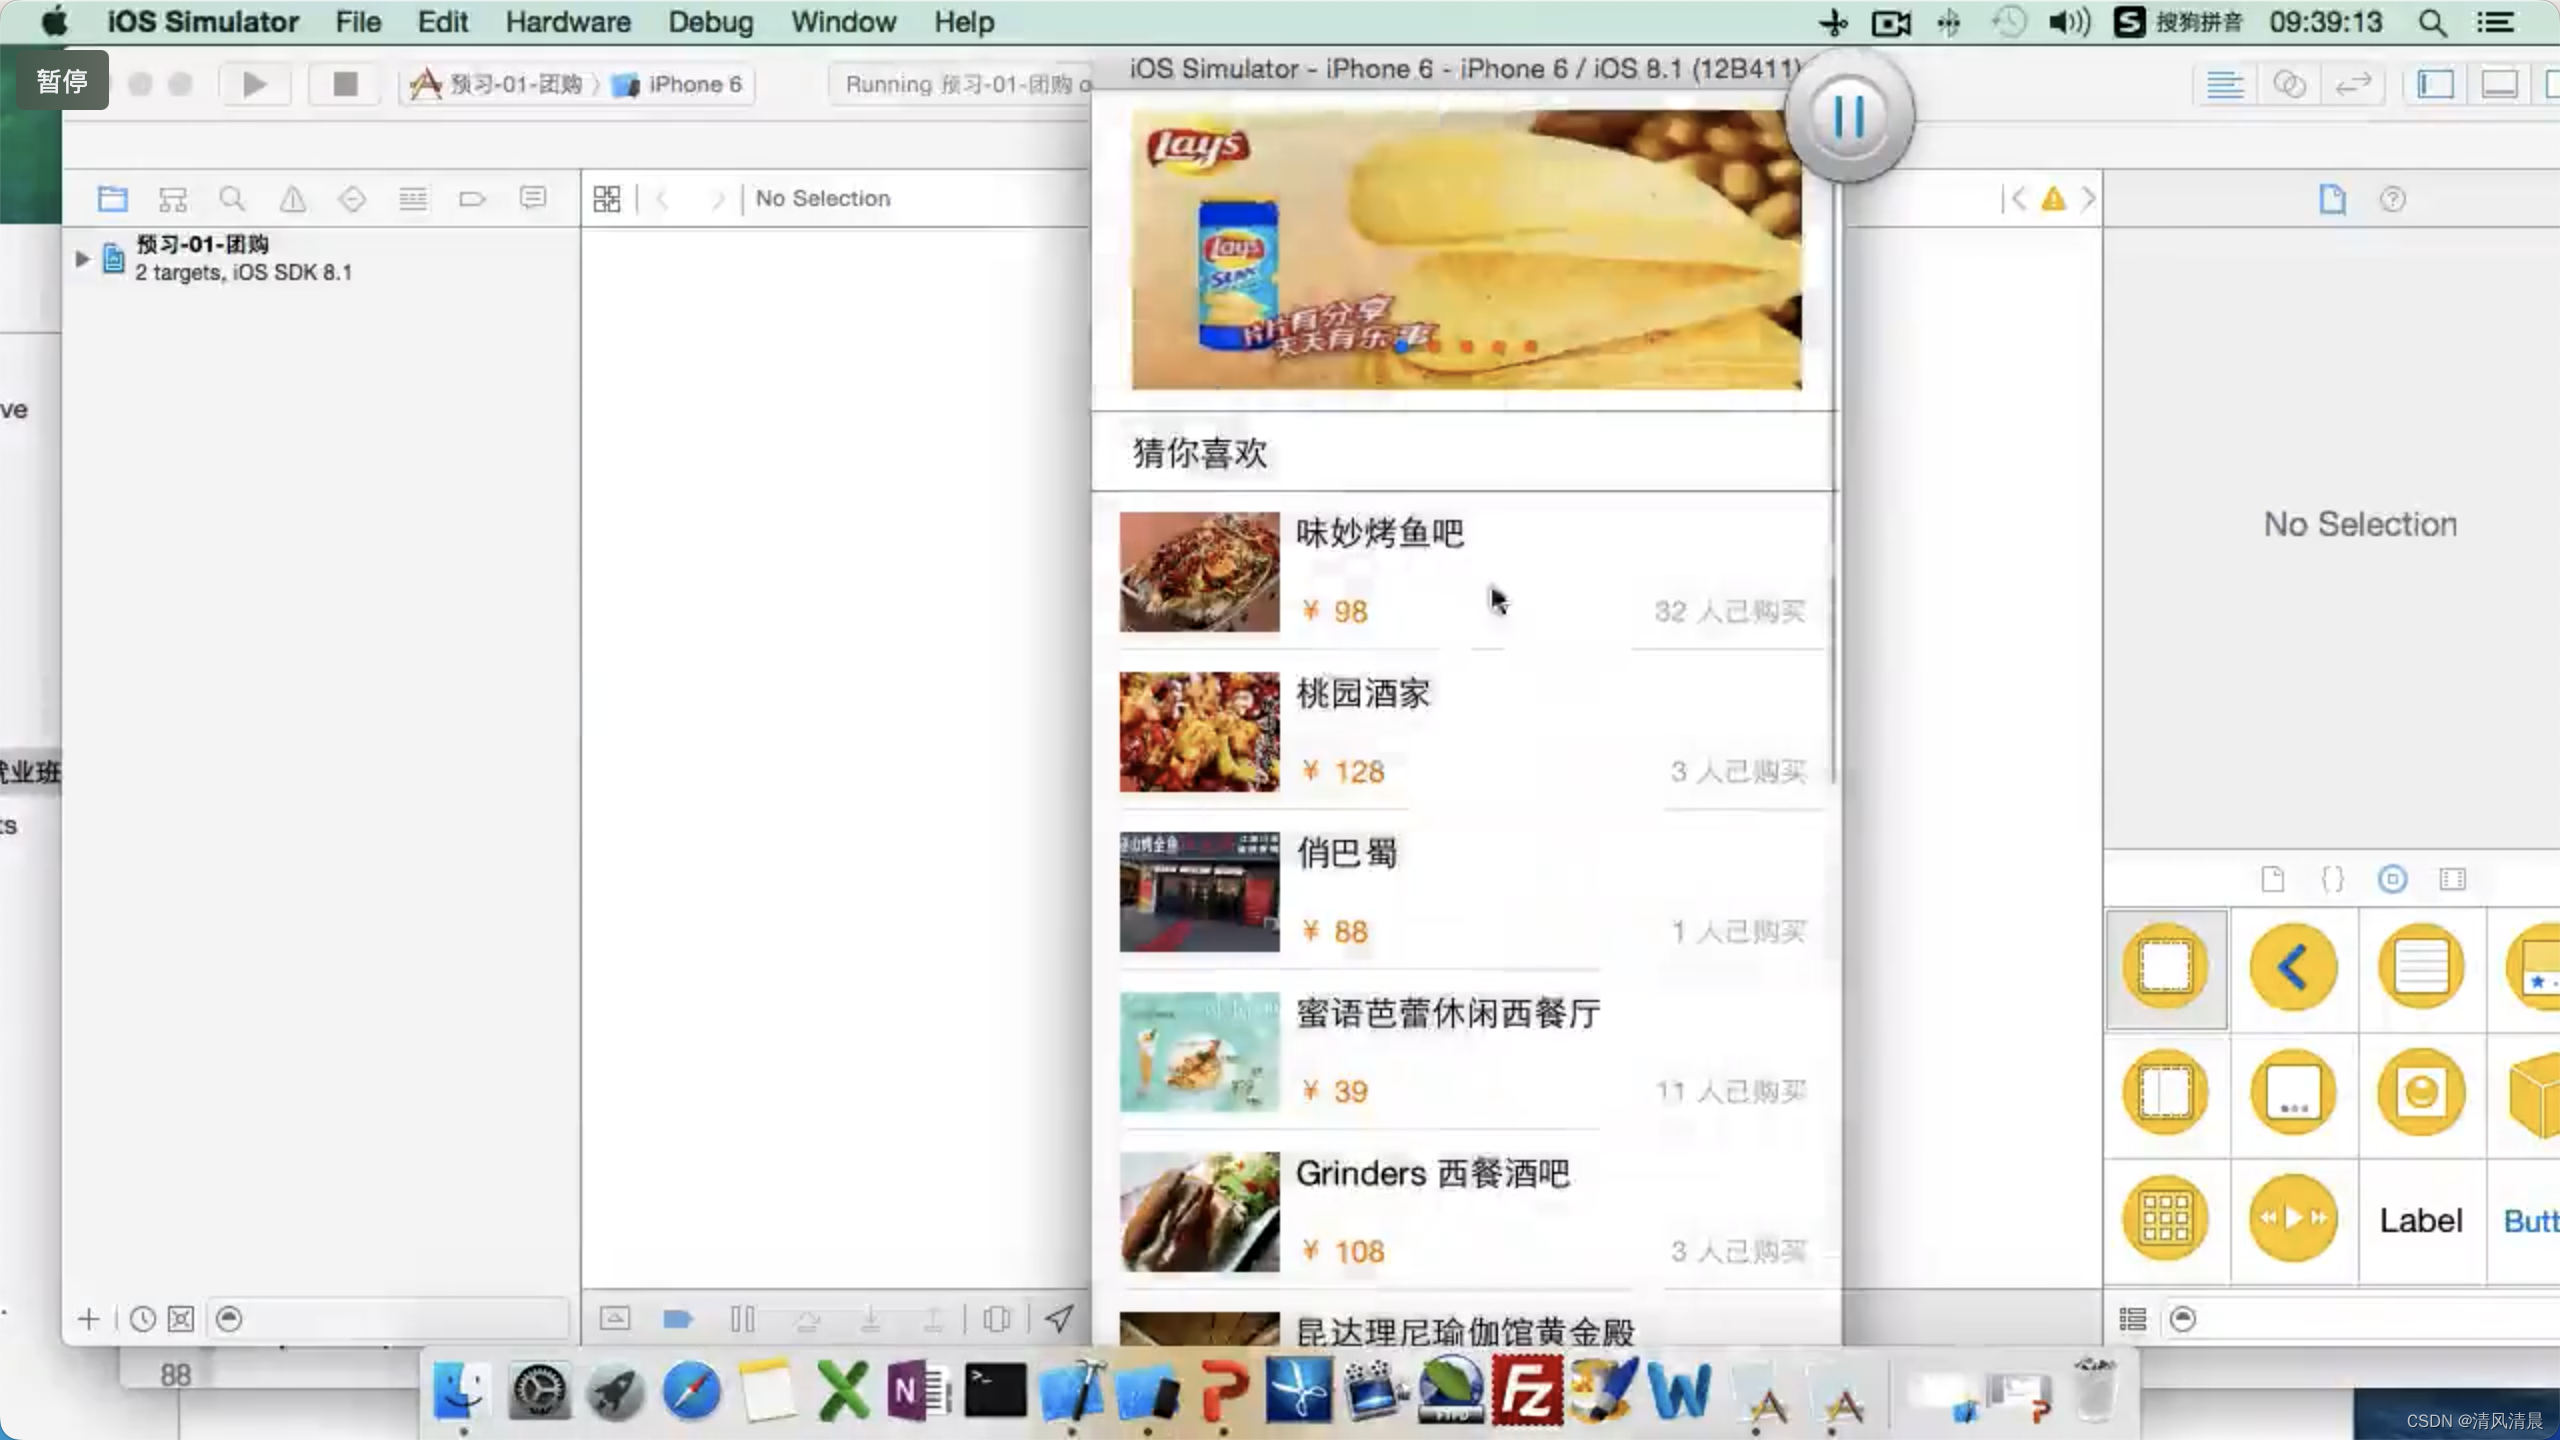Open the No Selection jump bar
This screenshot has width=2560, height=1440.
[822, 198]
